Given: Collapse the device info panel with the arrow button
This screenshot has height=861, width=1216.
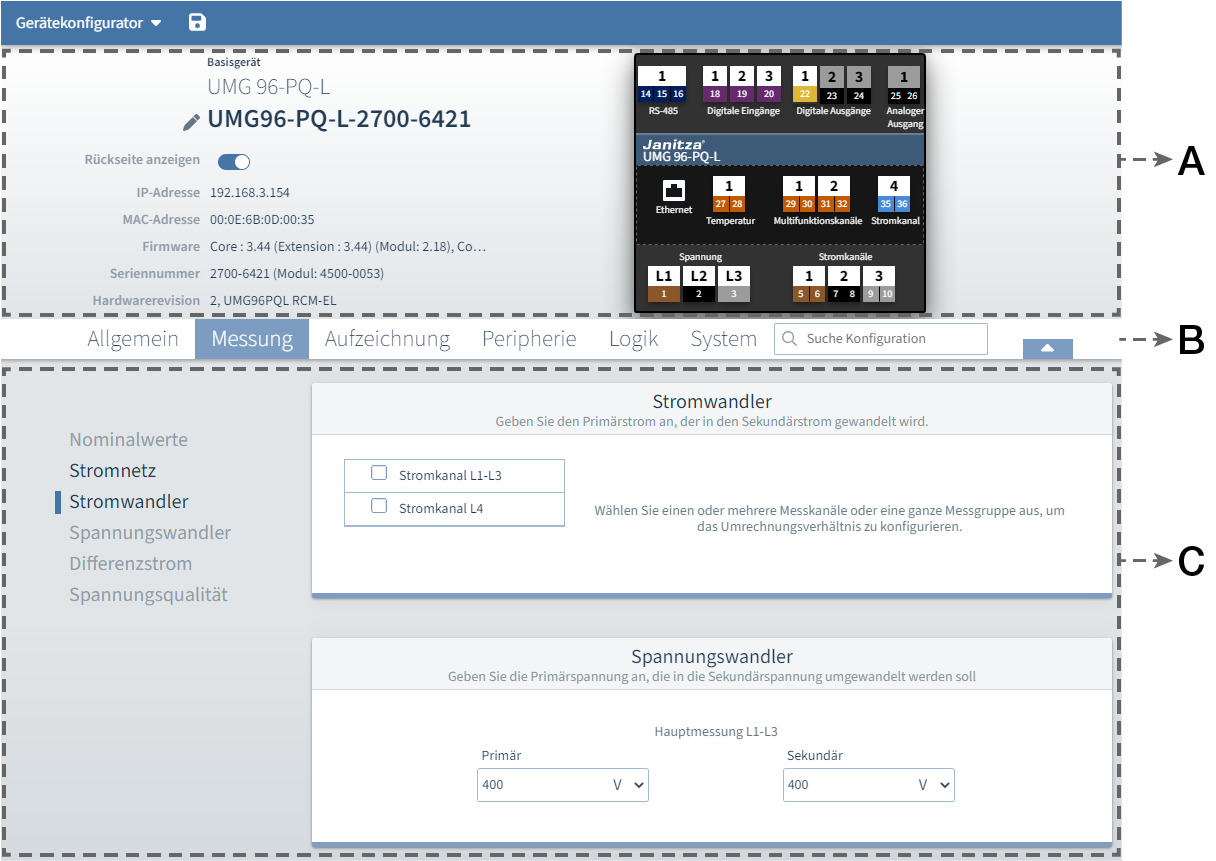Looking at the screenshot, I should 1046,348.
